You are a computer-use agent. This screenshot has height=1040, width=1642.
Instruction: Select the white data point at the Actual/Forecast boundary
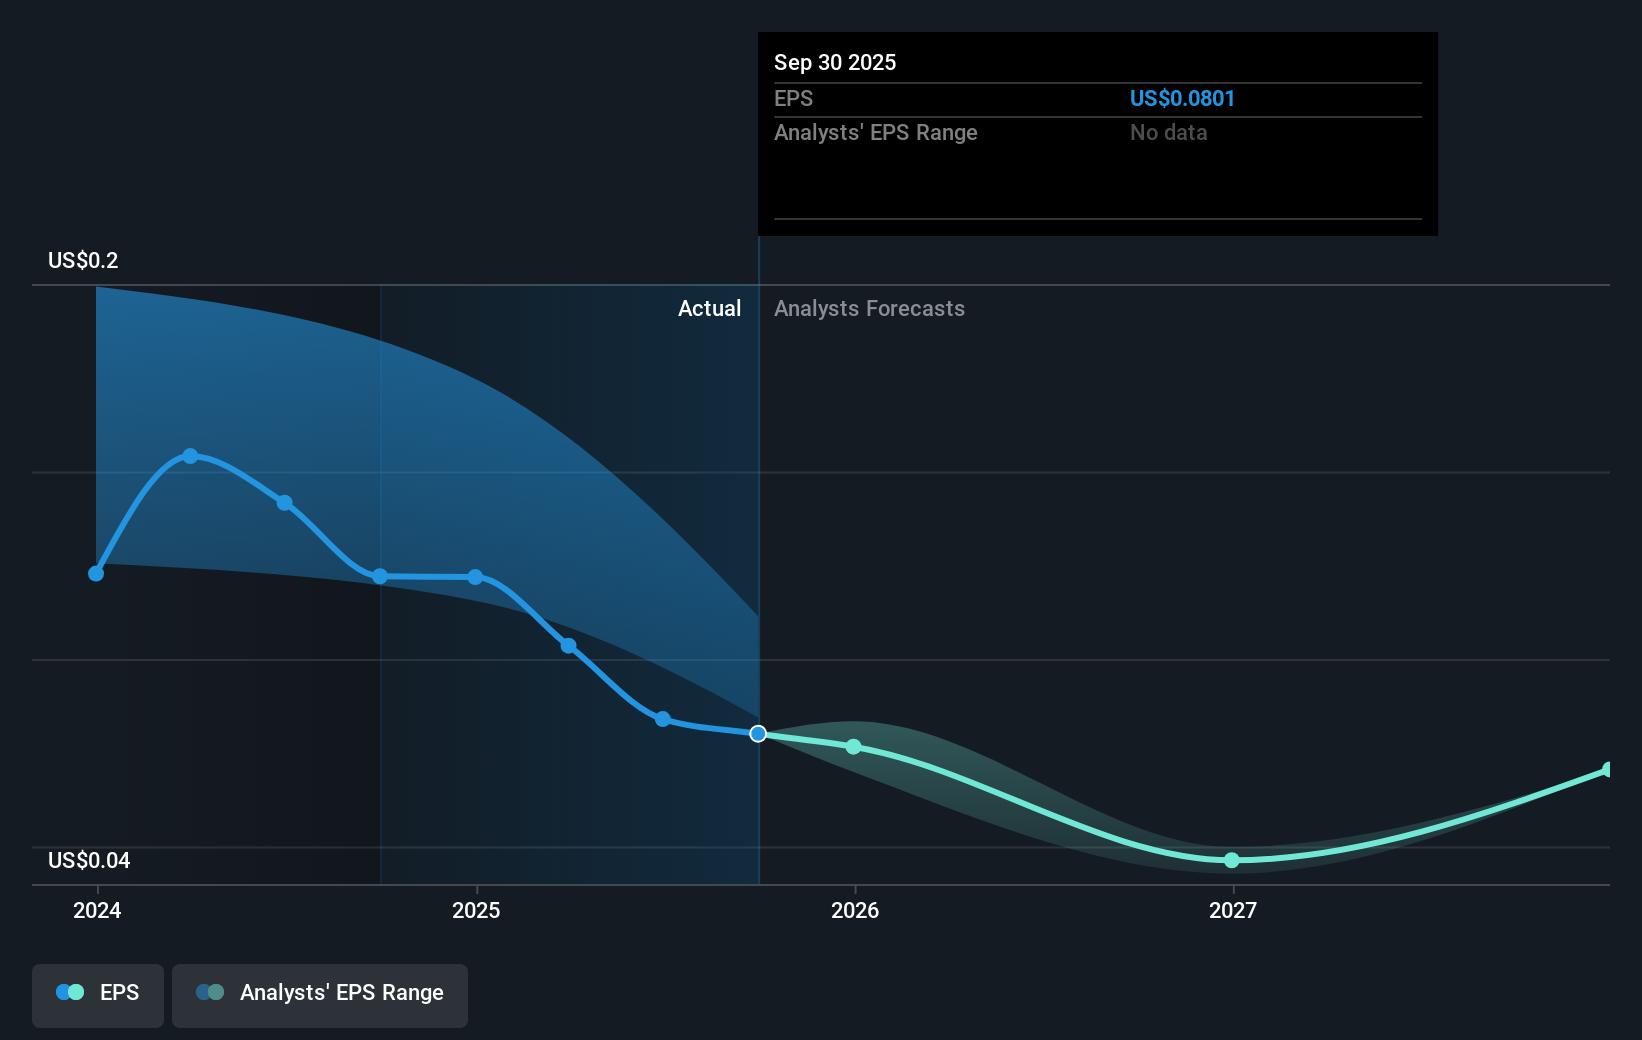pos(759,733)
